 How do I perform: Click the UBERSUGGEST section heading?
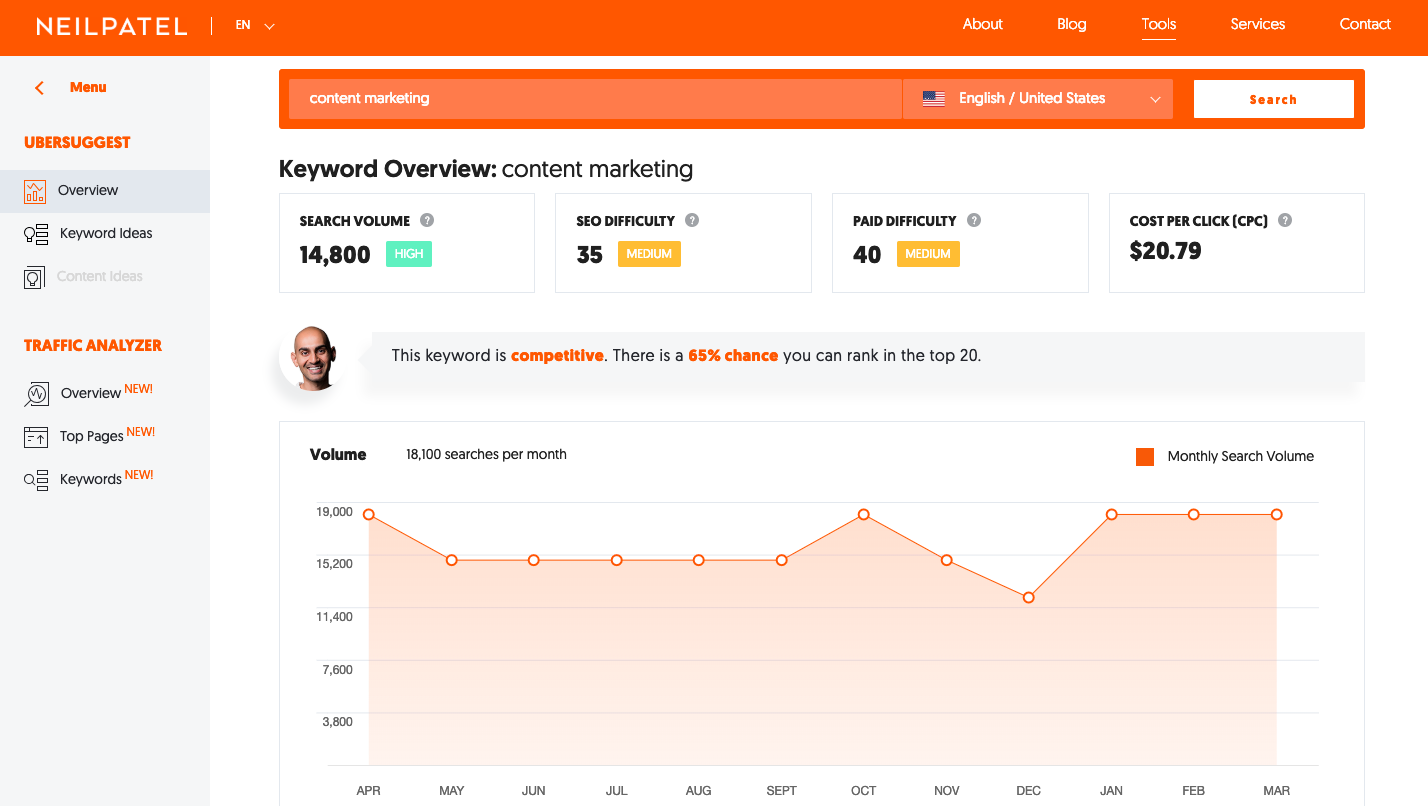coord(77,143)
